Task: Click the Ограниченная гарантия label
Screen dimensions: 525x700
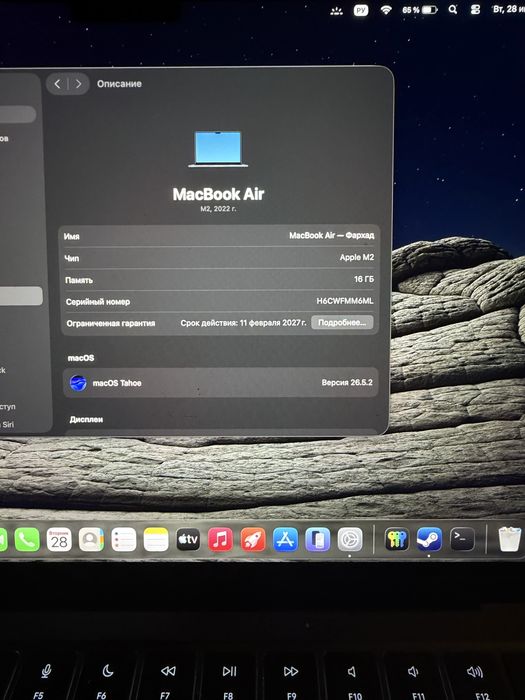Action: [x=111, y=323]
